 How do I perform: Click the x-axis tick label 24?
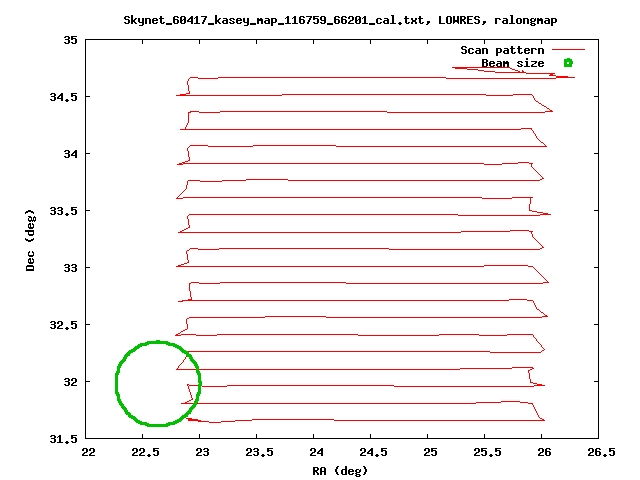[316, 452]
